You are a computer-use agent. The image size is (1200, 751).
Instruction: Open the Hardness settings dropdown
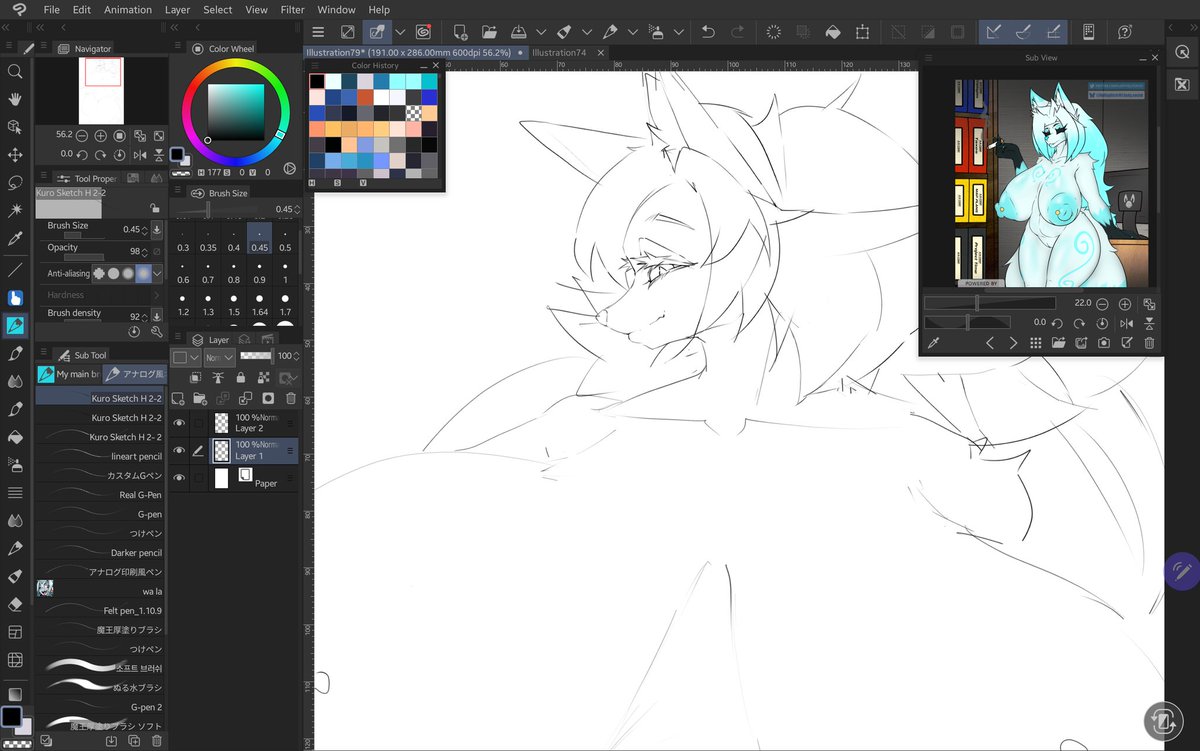(157, 295)
